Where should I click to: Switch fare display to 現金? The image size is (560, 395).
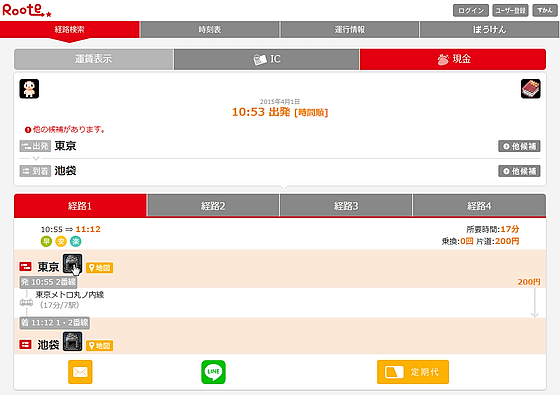tap(453, 59)
